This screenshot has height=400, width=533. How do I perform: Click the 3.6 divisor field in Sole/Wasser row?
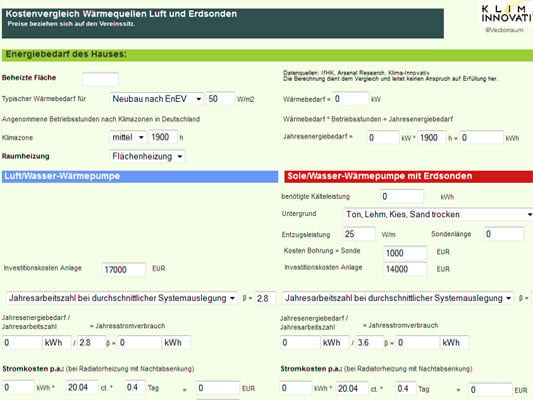(x=369, y=342)
